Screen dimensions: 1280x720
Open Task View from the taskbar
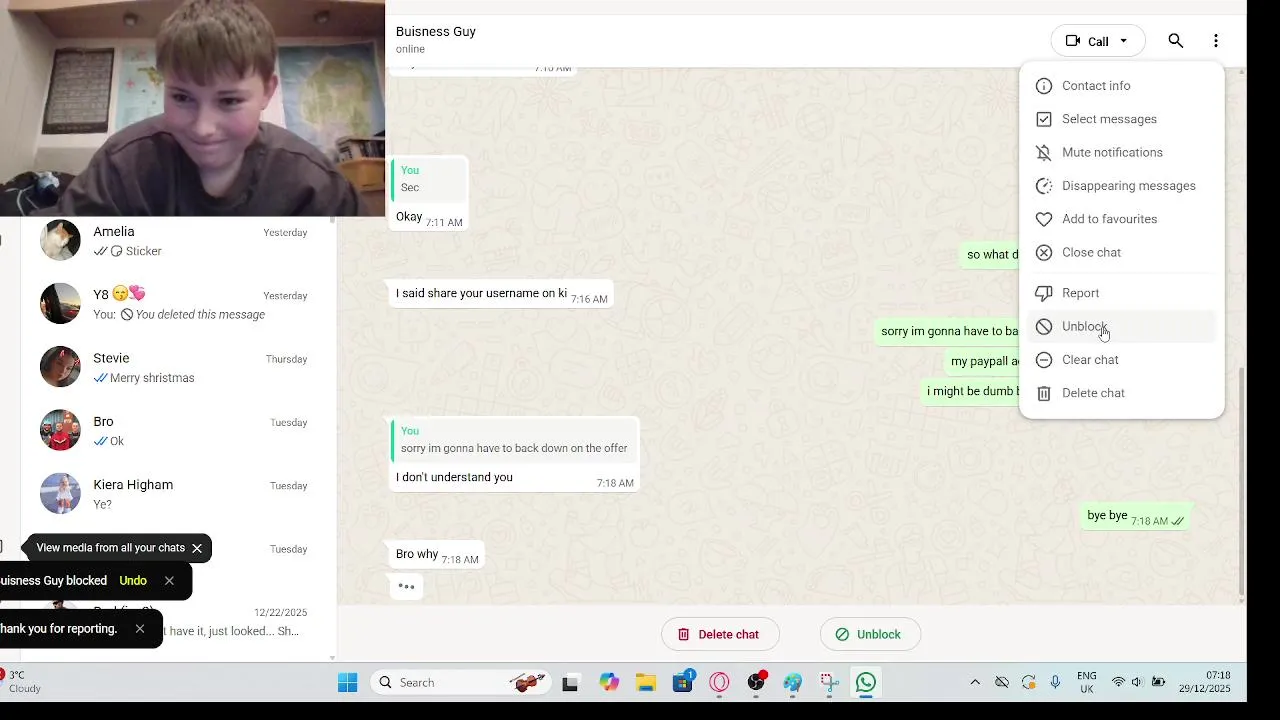[570, 683]
